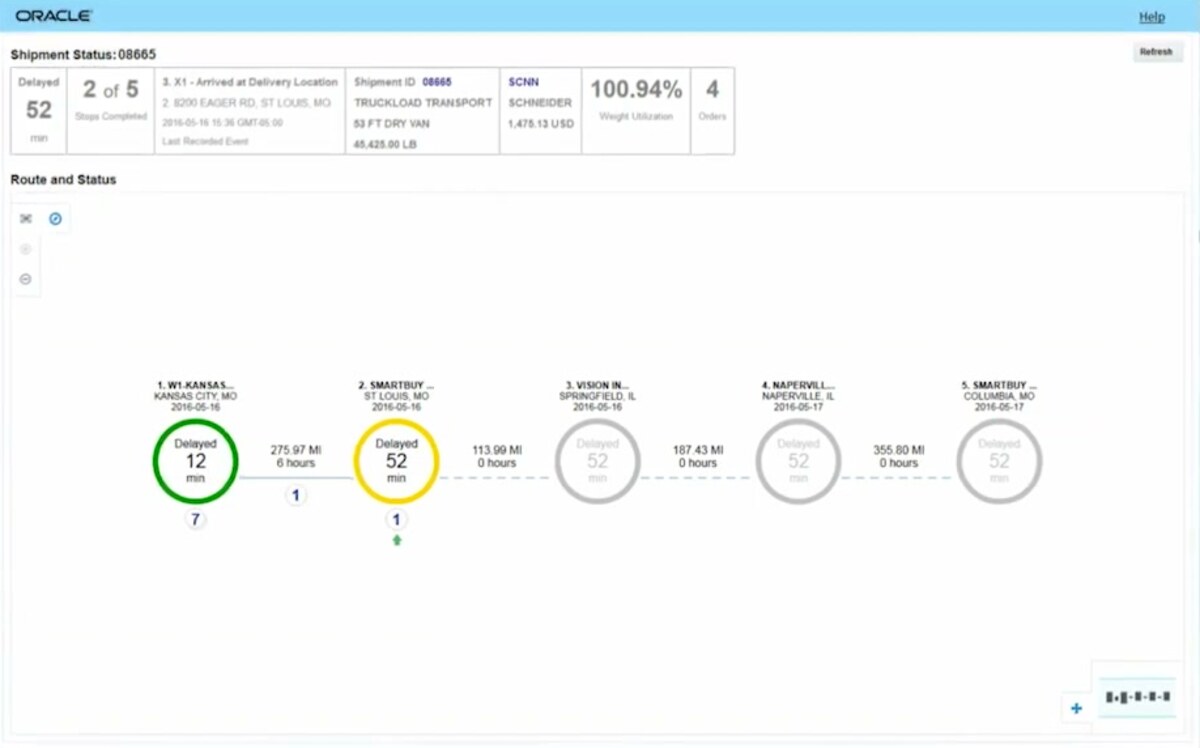
Task: Open the badge 1 on 275.97 MI leg
Action: [x=296, y=496]
